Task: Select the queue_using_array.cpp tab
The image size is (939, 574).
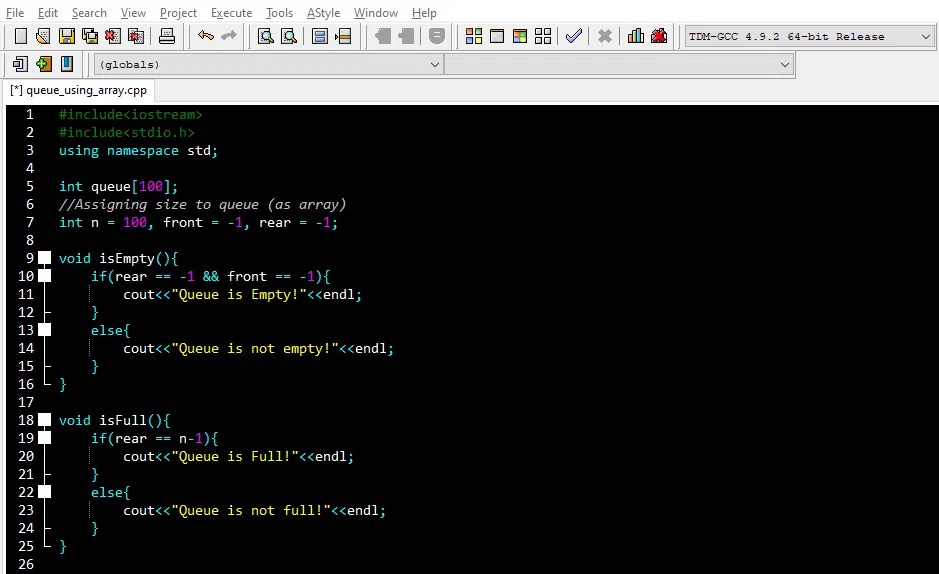Action: [78, 90]
